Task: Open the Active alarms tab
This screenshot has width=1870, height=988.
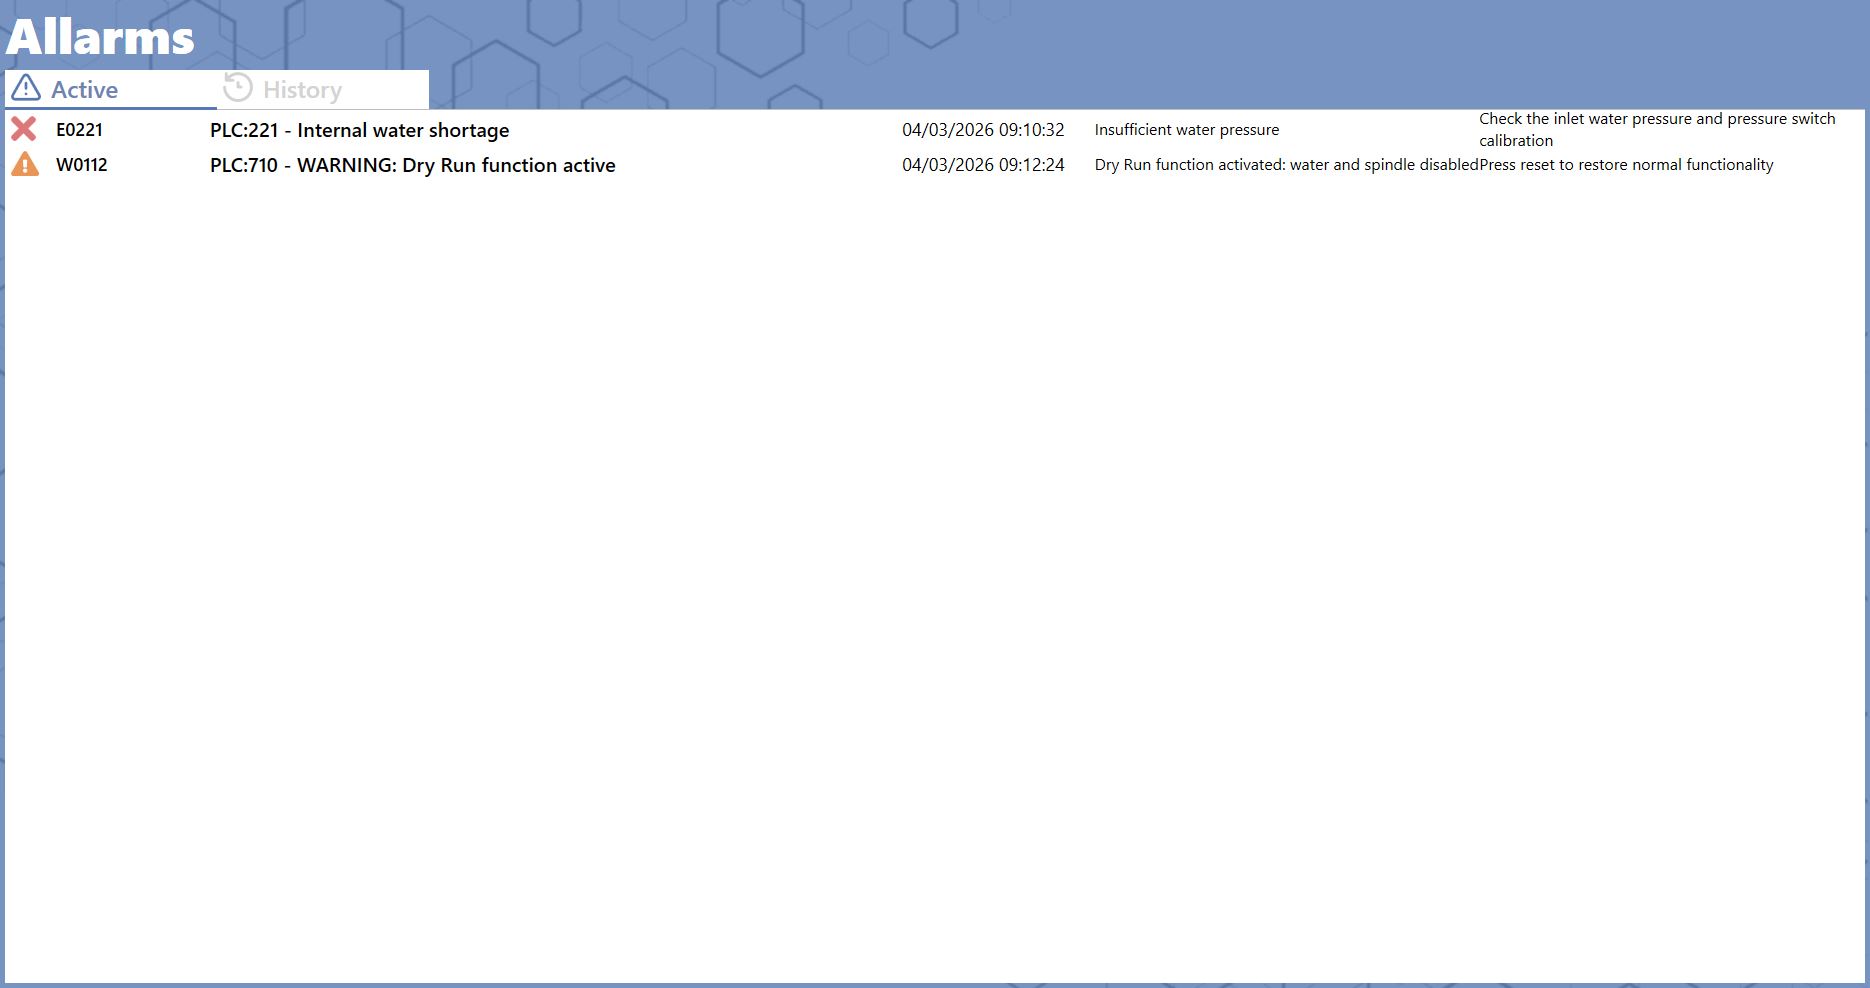Action: point(110,89)
